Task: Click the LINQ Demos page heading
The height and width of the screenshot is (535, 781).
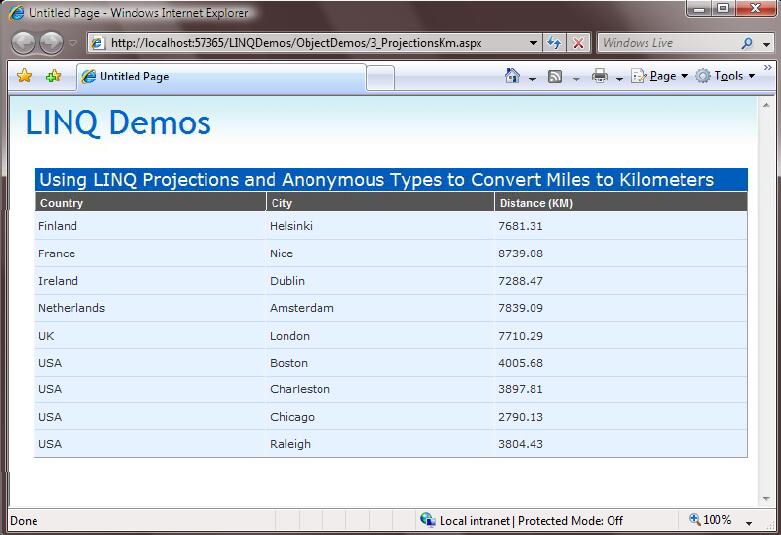Action: (x=118, y=123)
